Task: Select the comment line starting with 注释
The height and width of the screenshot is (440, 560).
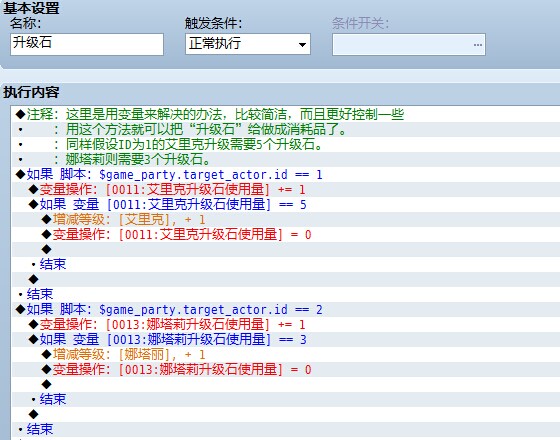Action: tap(286, 114)
